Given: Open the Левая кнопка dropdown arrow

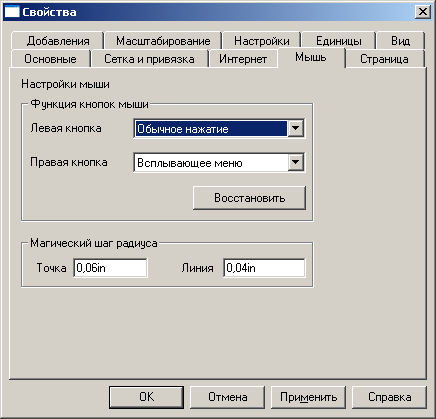Looking at the screenshot, I should pyautogui.click(x=295, y=128).
